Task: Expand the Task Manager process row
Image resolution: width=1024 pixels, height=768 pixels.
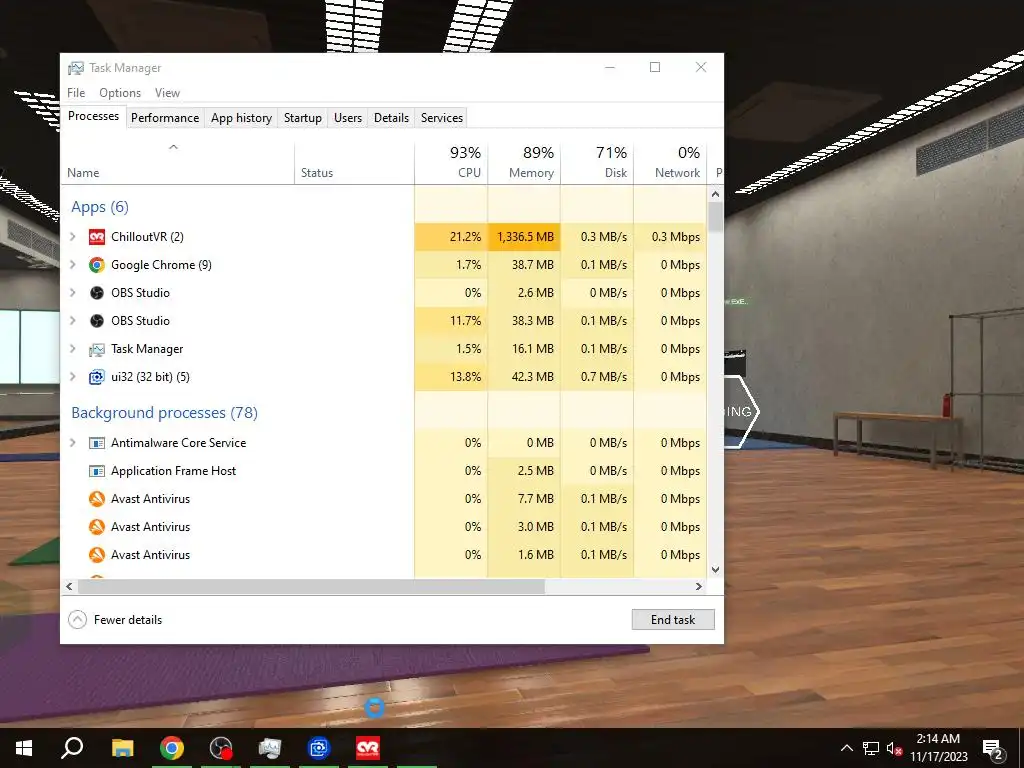Action: click(x=73, y=349)
